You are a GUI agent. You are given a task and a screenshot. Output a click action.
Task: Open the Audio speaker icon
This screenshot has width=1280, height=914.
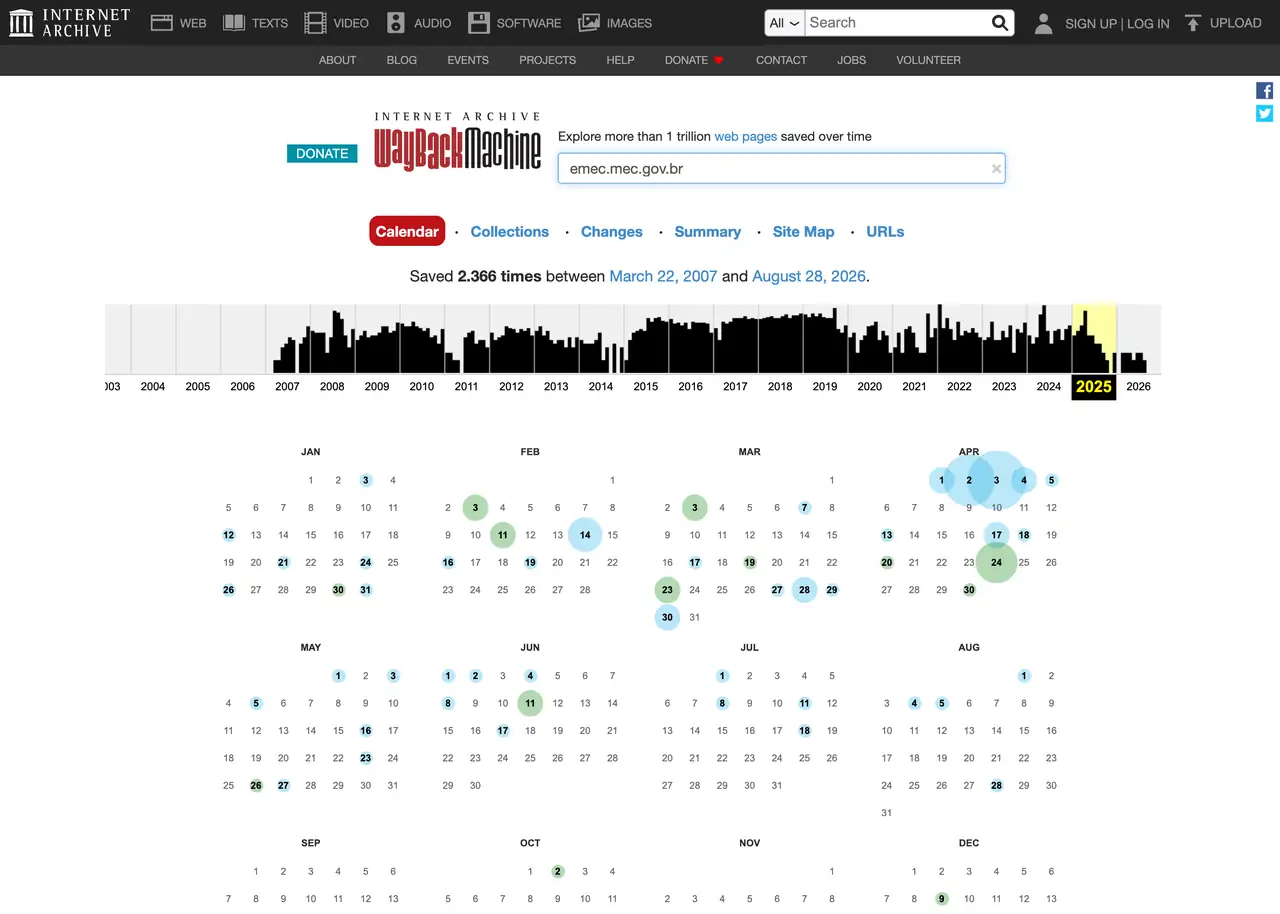click(396, 22)
